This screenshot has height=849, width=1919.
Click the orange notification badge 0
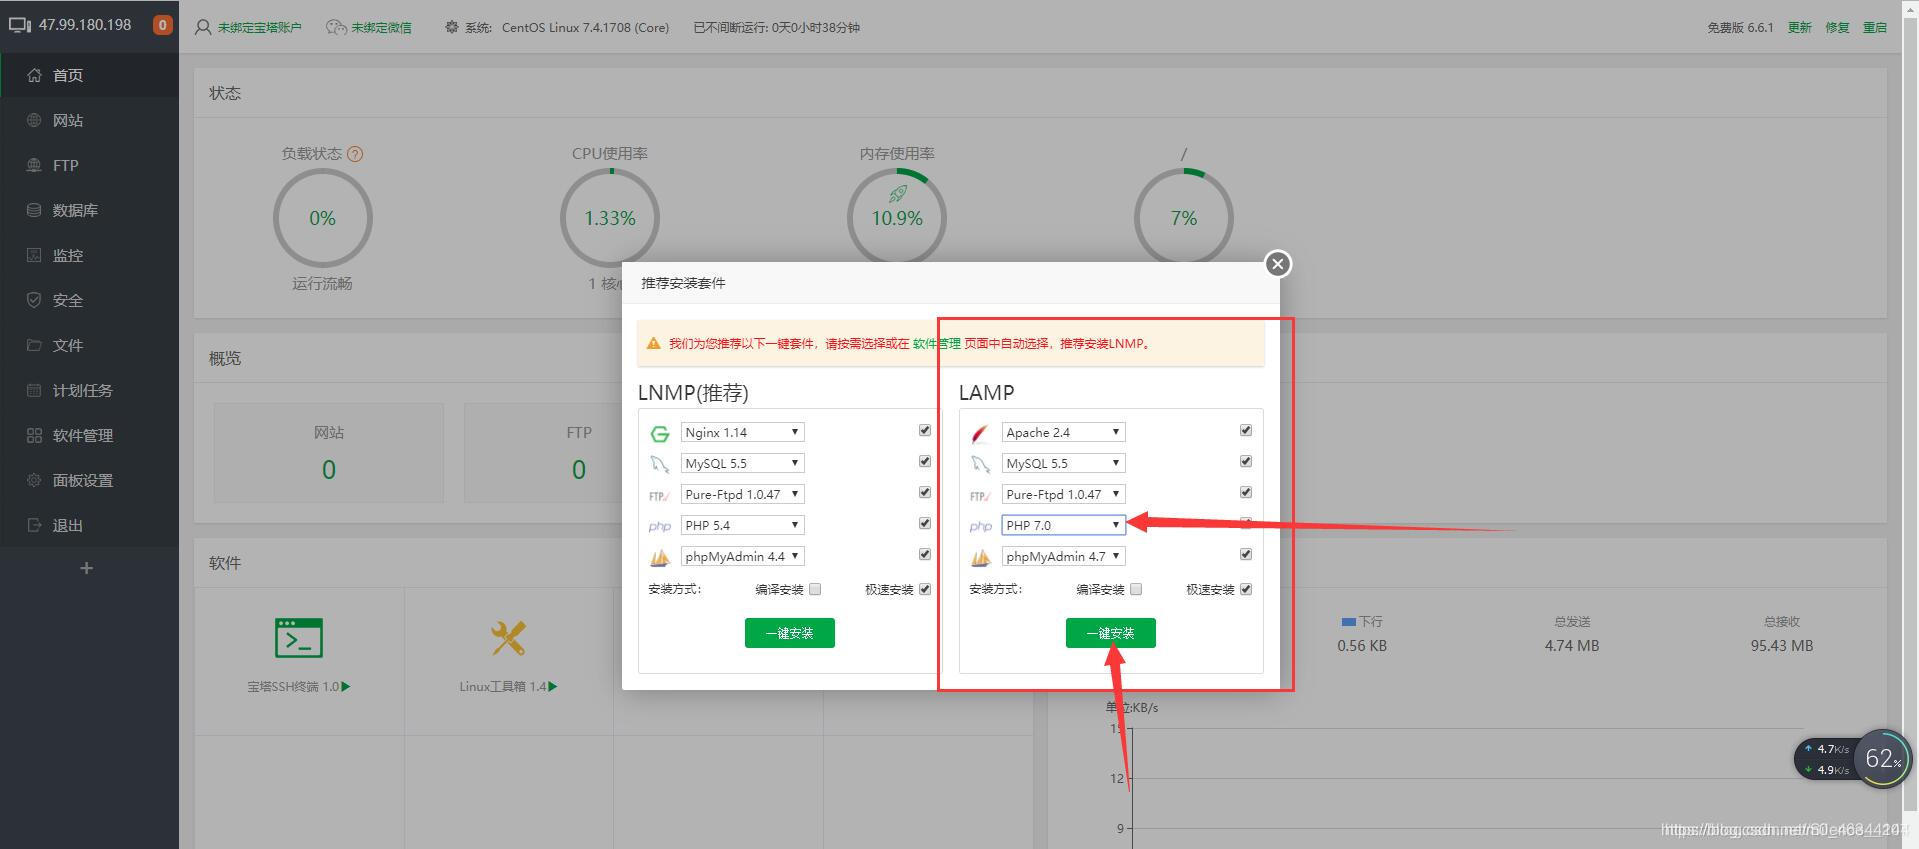162,25
